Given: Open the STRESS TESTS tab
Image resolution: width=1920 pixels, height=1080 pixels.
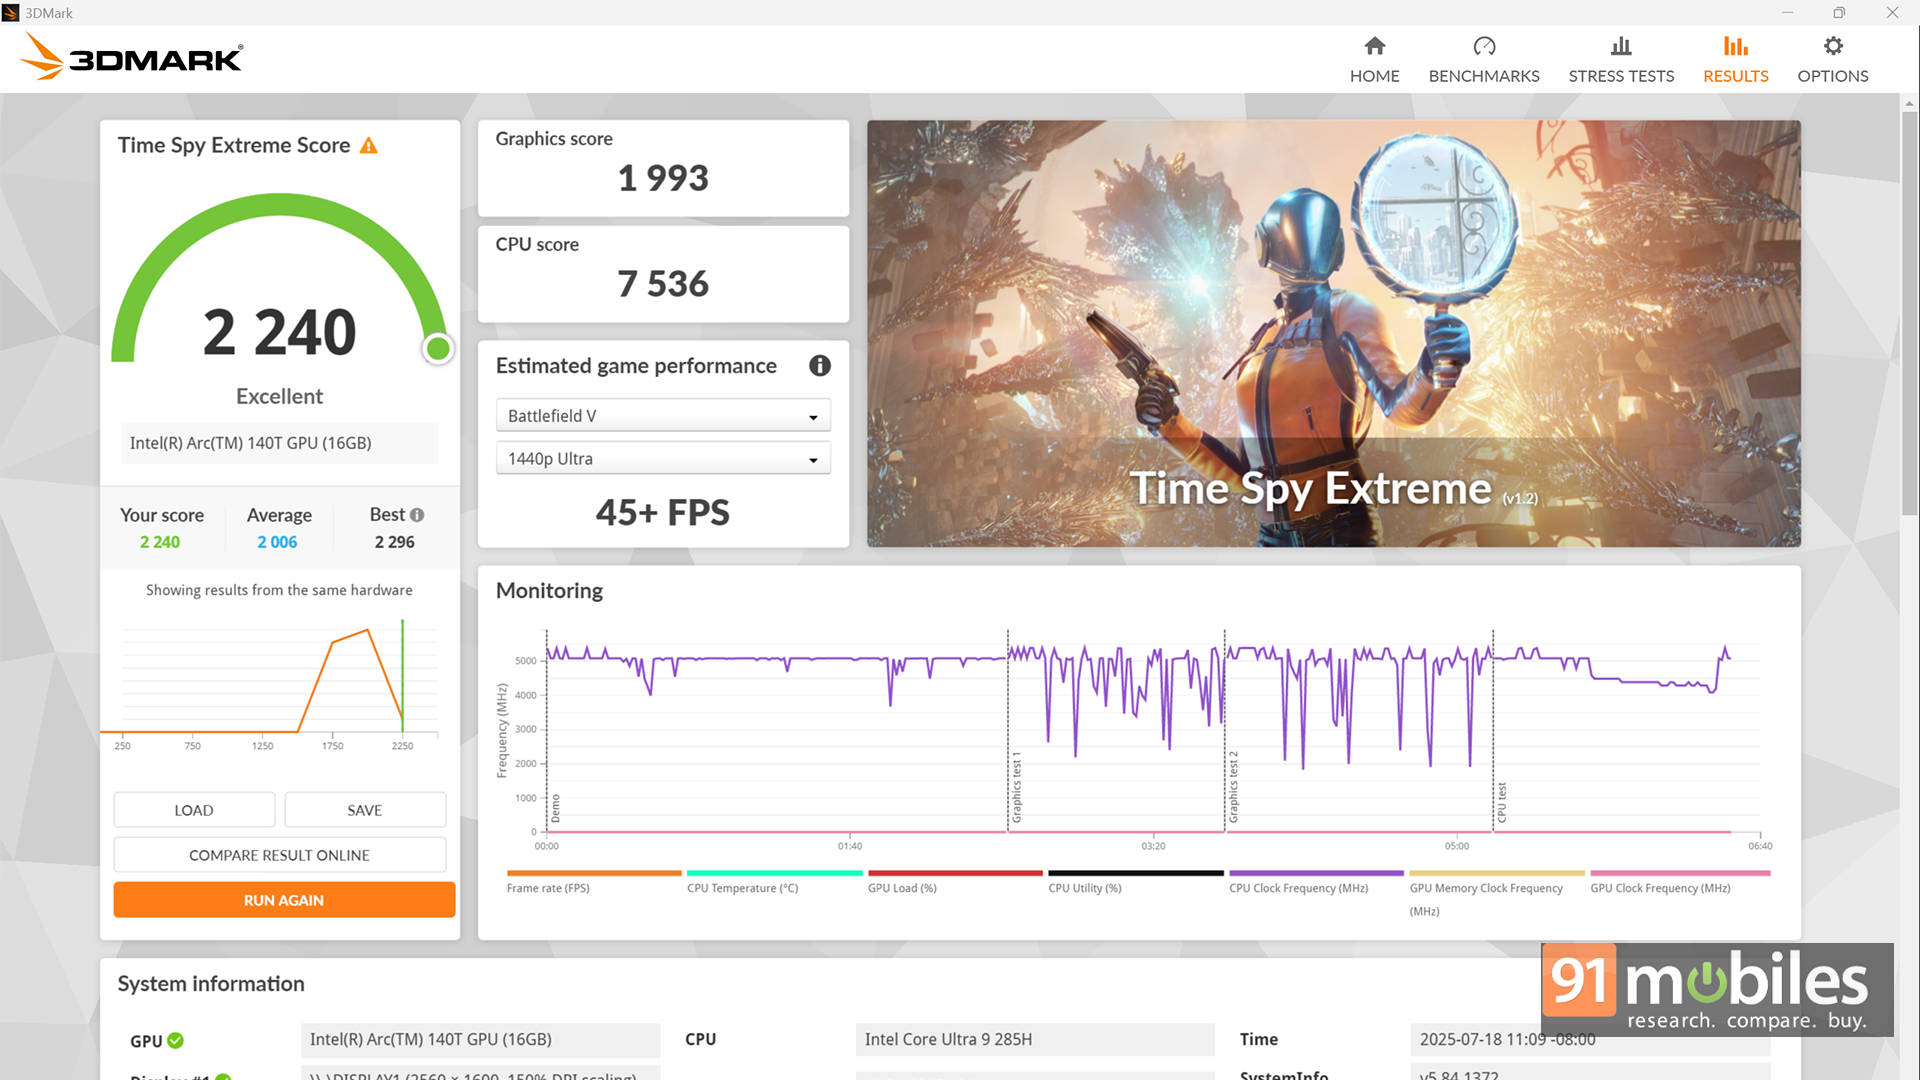Looking at the screenshot, I should point(1621,60).
